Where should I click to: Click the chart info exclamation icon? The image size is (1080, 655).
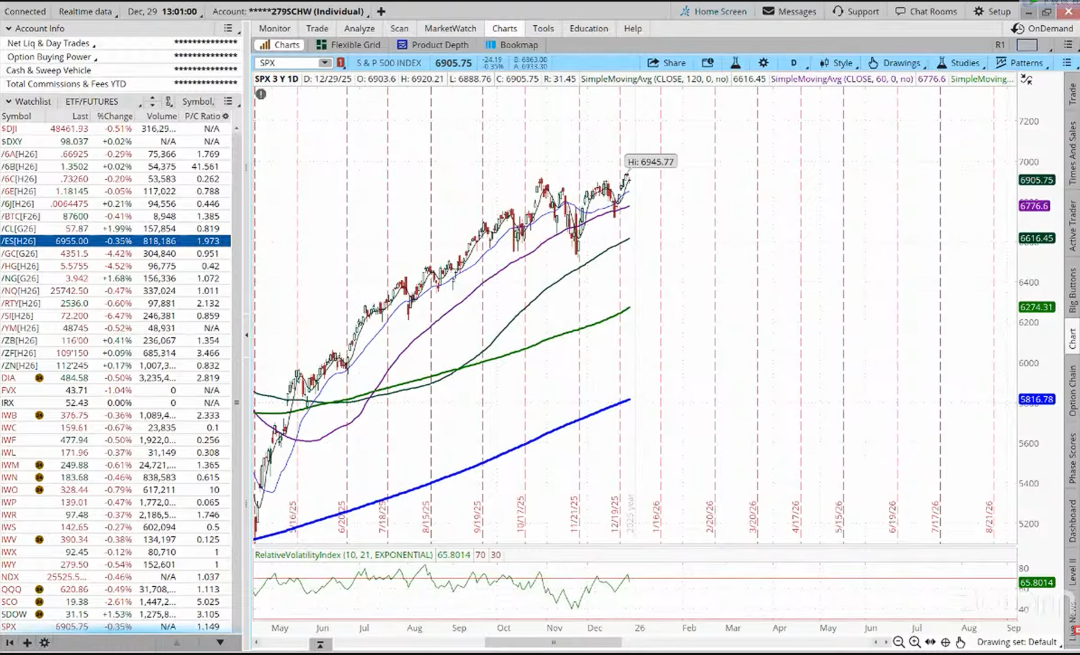pyautogui.click(x=261, y=94)
